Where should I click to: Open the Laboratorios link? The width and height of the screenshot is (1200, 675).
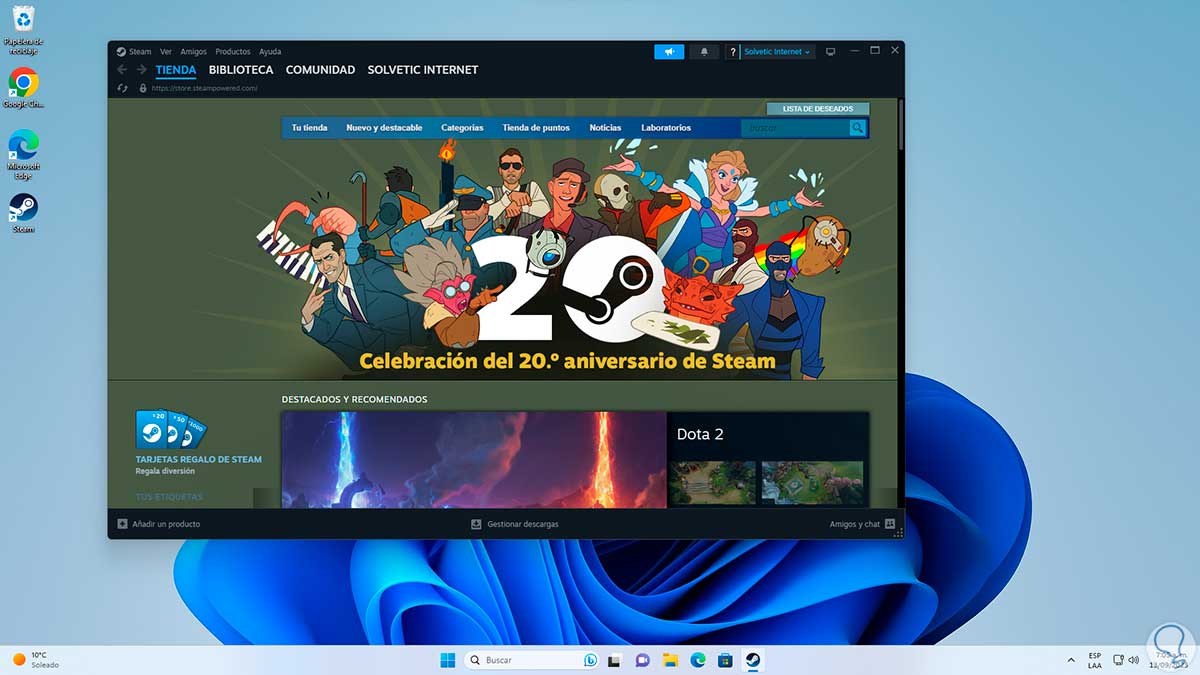pos(666,128)
